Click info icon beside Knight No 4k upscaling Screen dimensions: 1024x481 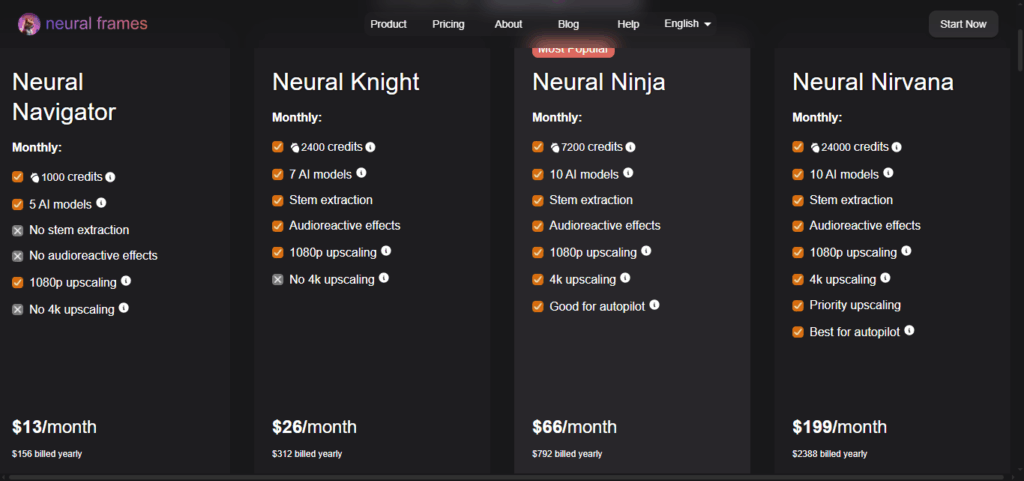tap(383, 278)
